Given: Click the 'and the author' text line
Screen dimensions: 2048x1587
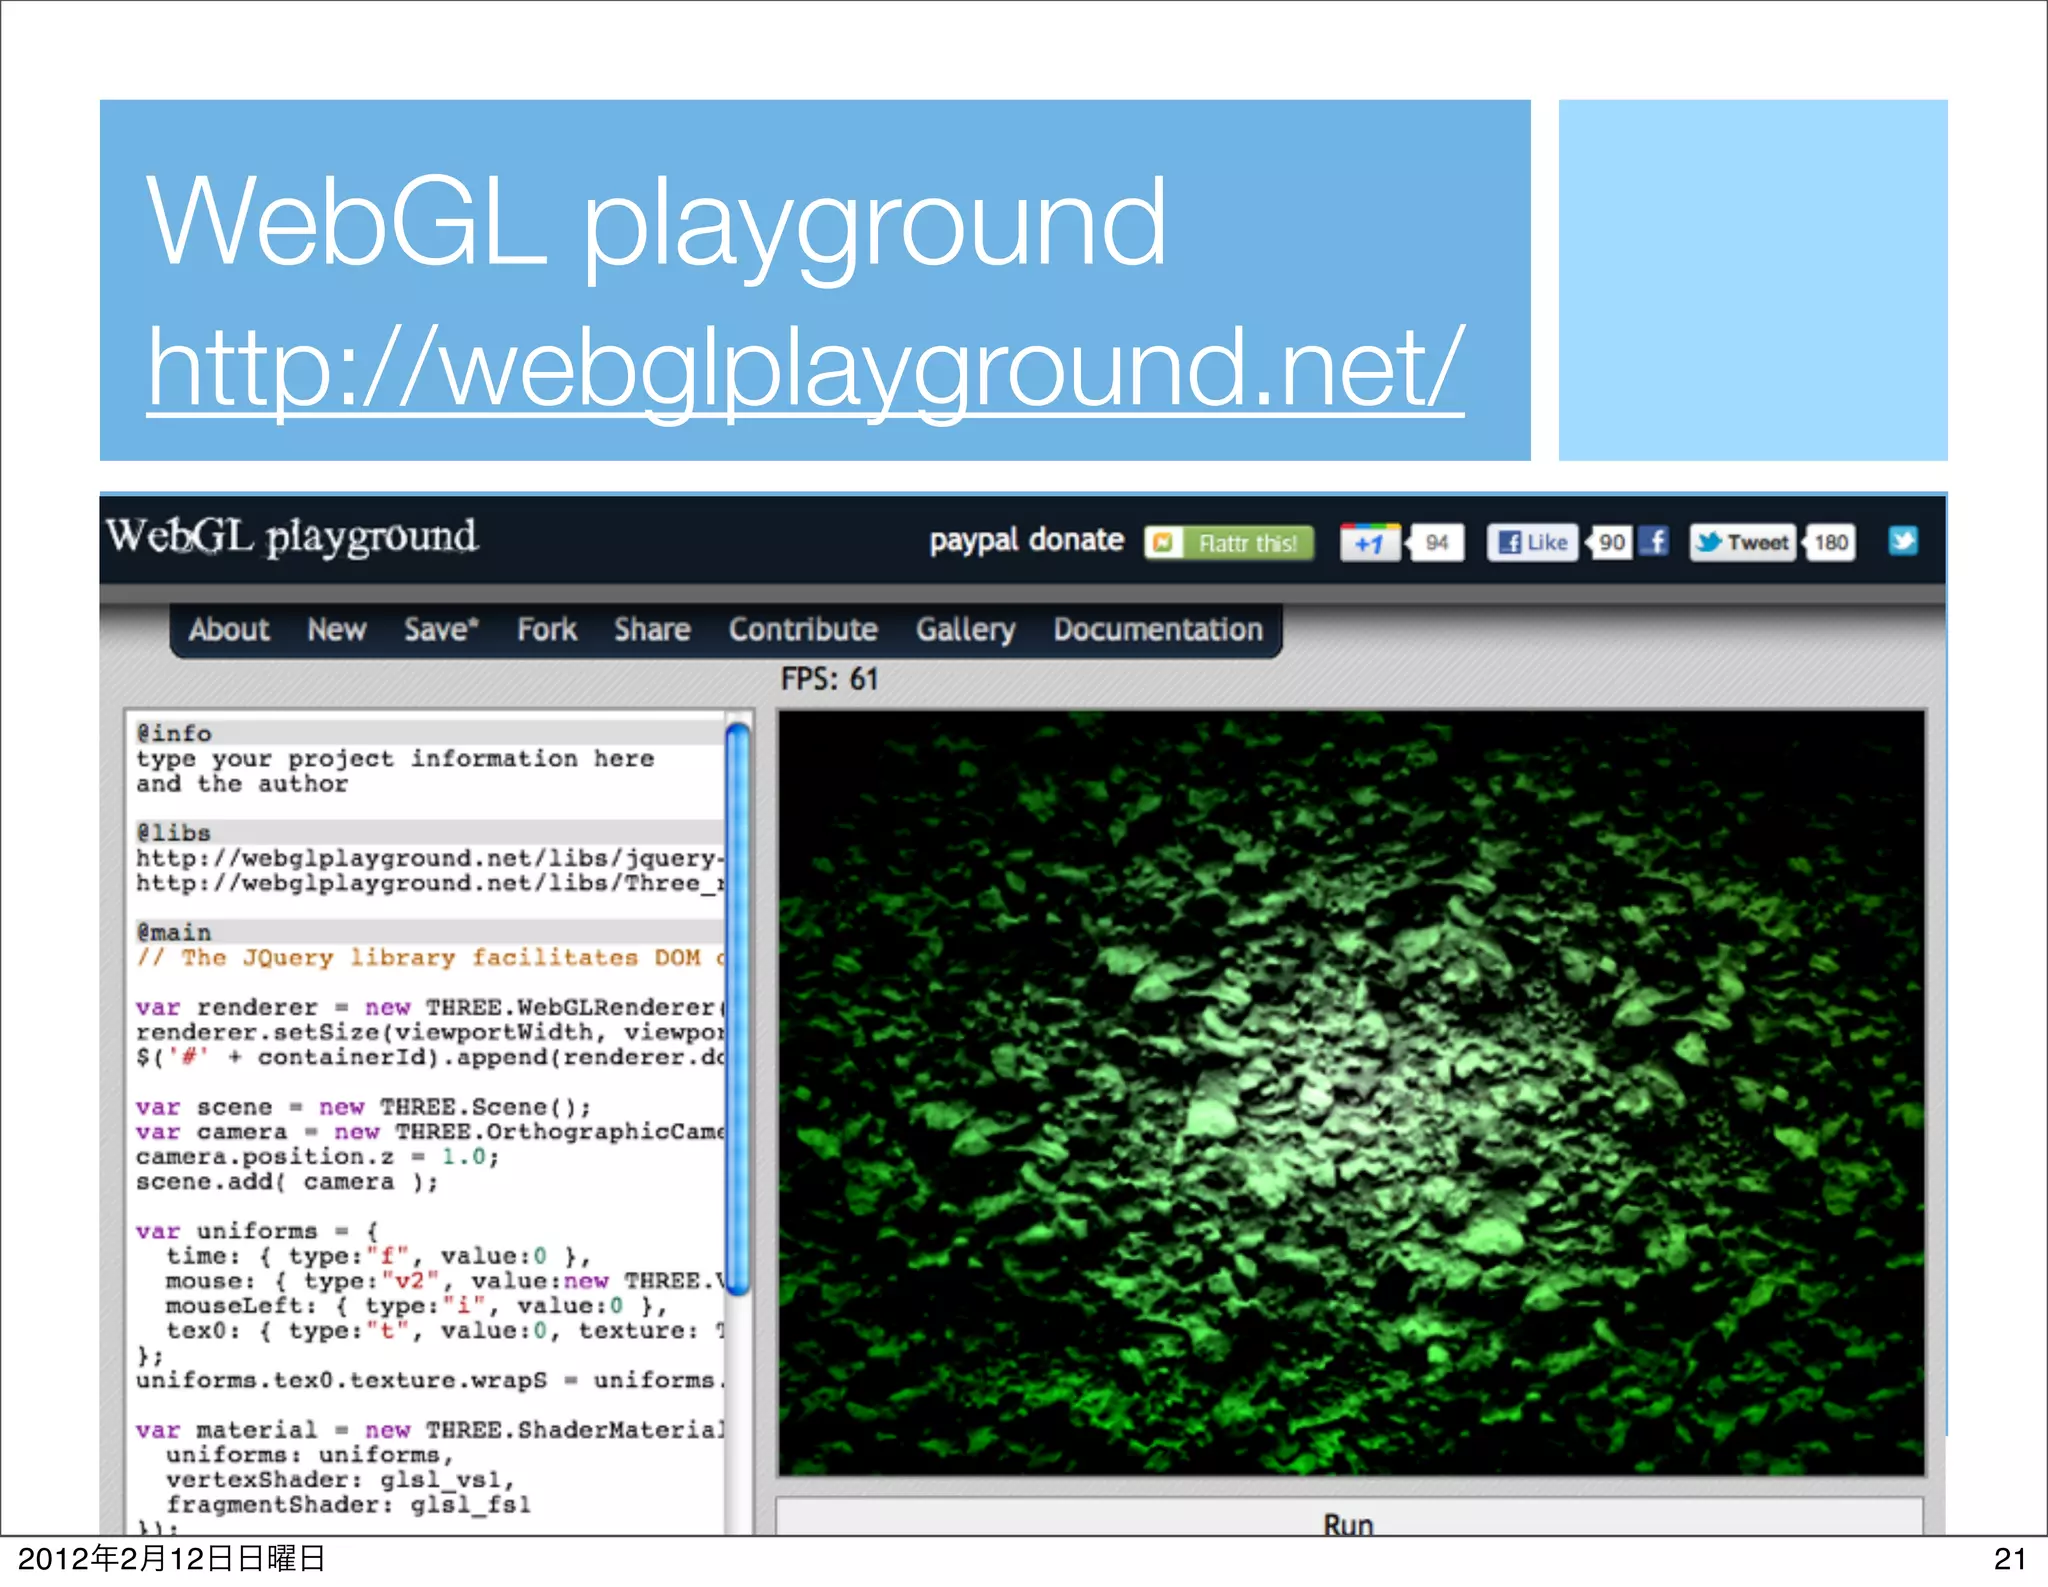Looking at the screenshot, I should click(242, 783).
